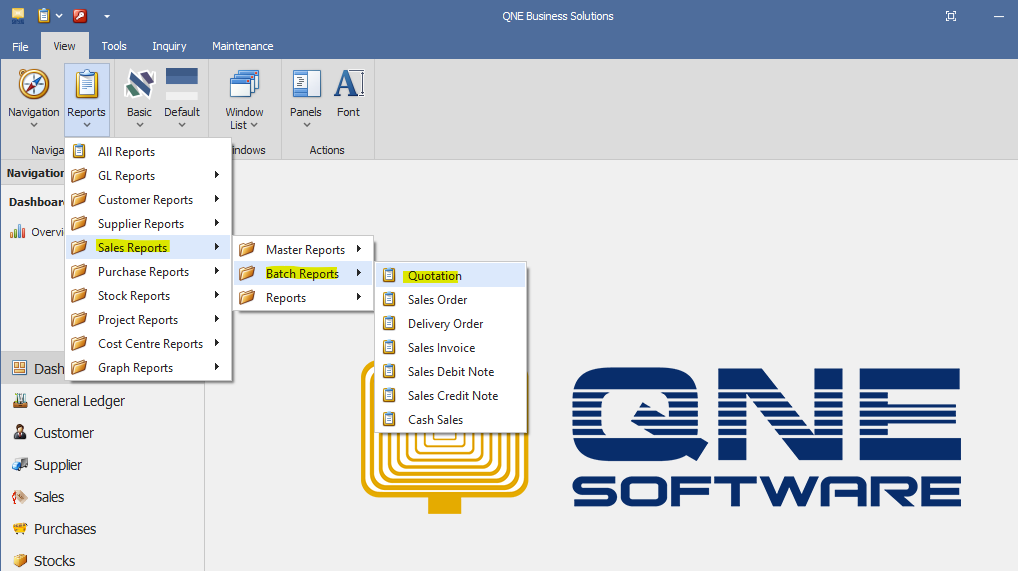Switch to the Maintenance tab
This screenshot has width=1018, height=571.
click(x=242, y=46)
